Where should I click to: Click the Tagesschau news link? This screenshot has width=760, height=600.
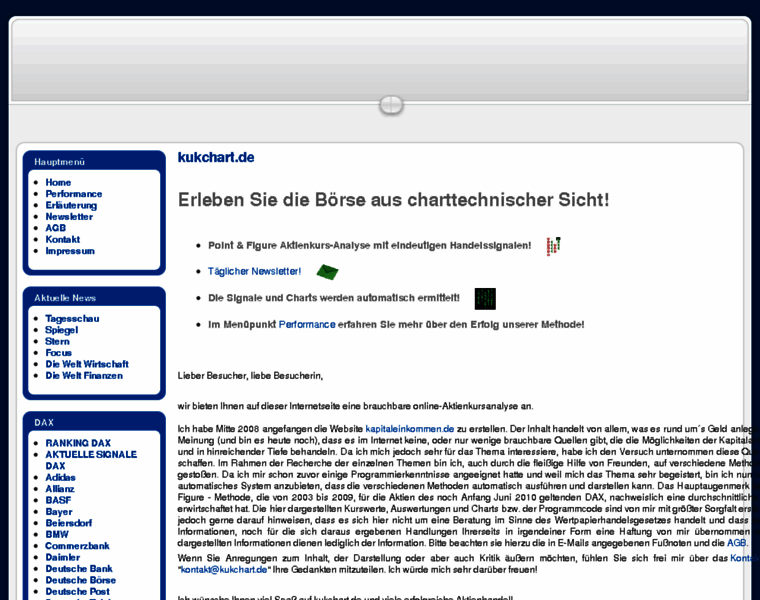72,318
